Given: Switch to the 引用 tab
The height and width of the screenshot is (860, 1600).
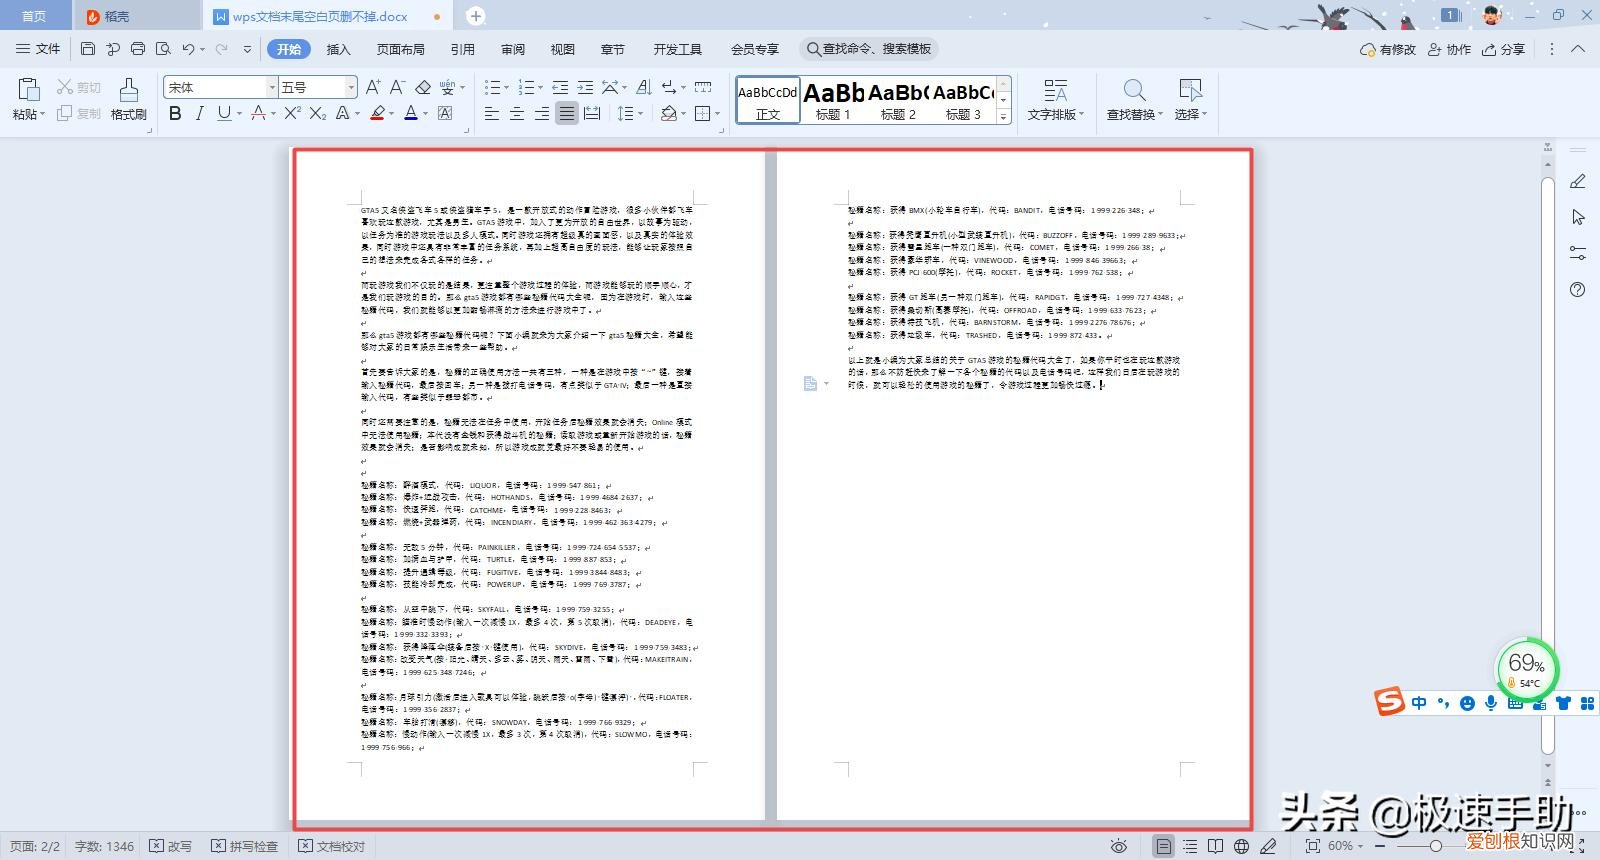Looking at the screenshot, I should click(462, 49).
